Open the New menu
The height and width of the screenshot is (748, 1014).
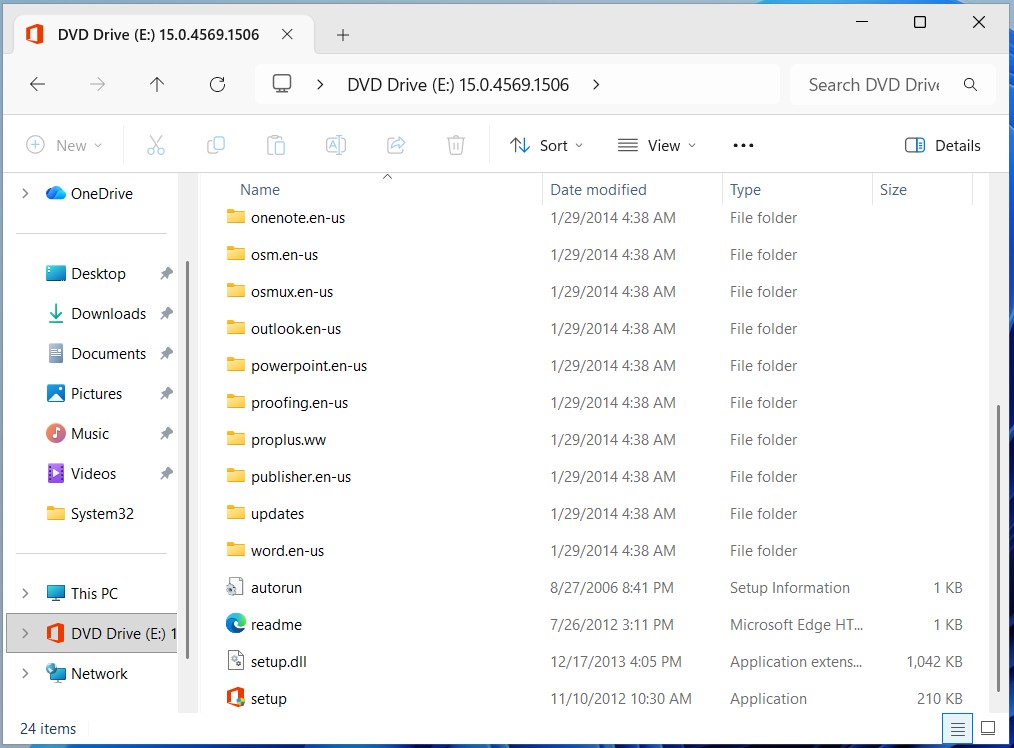pyautogui.click(x=64, y=145)
